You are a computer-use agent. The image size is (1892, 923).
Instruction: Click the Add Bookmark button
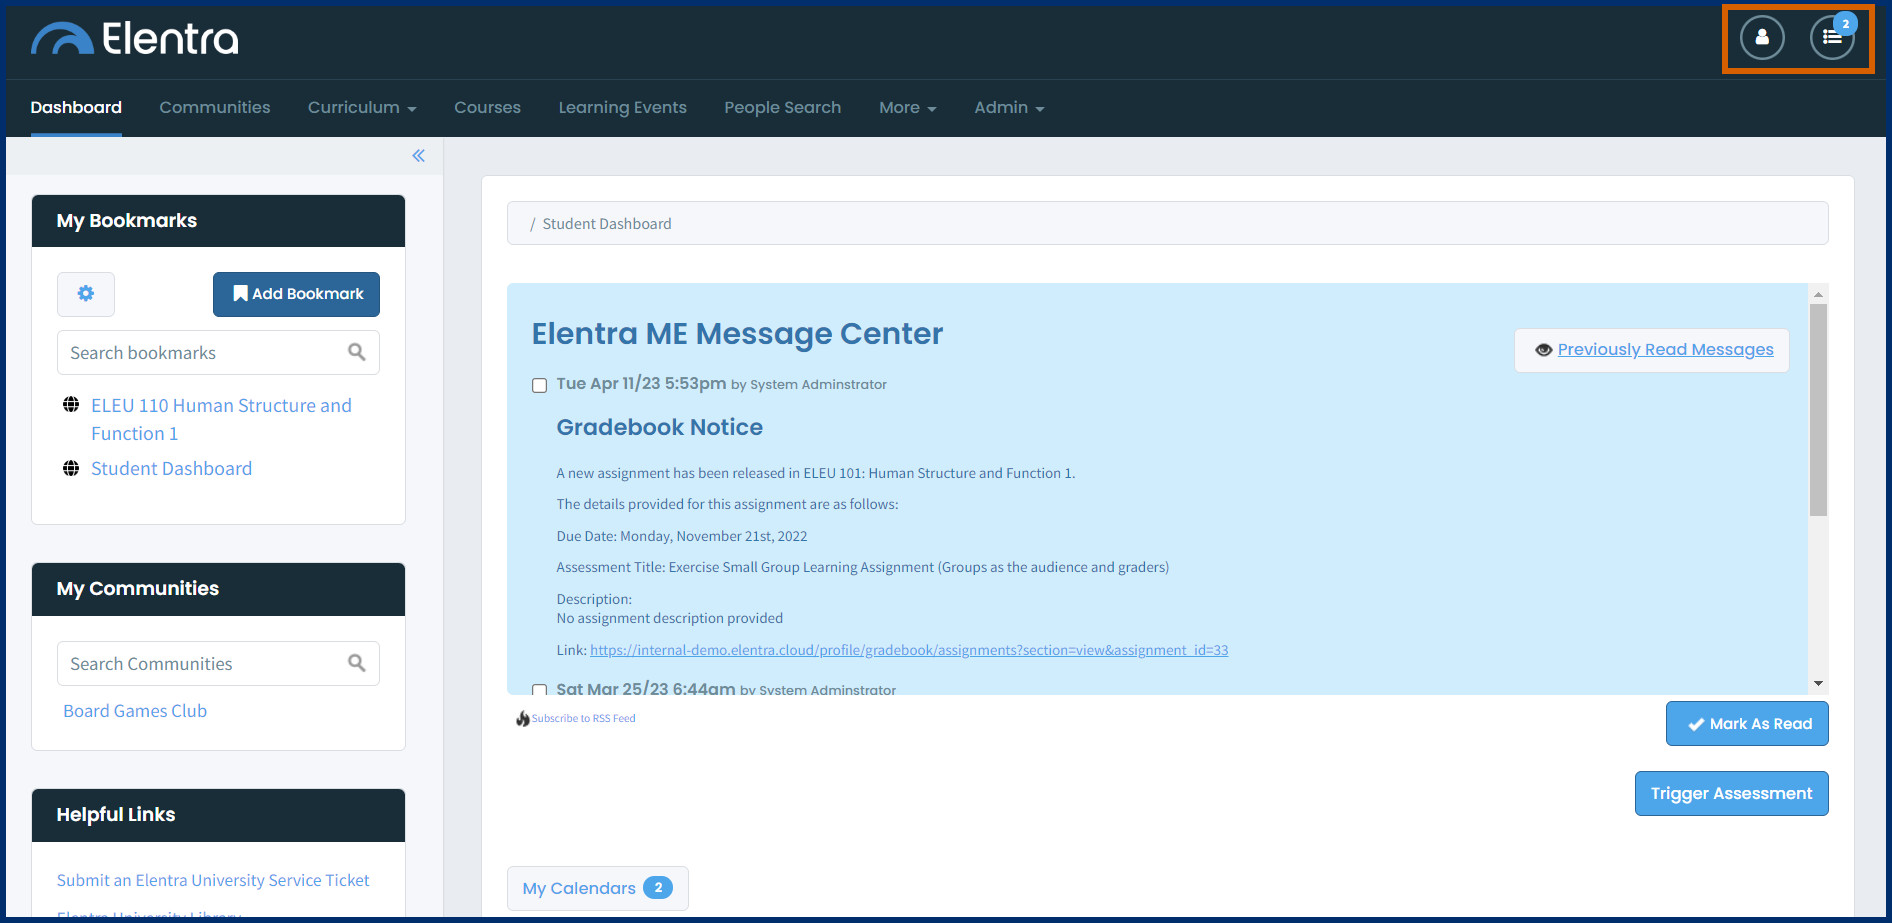click(x=296, y=294)
